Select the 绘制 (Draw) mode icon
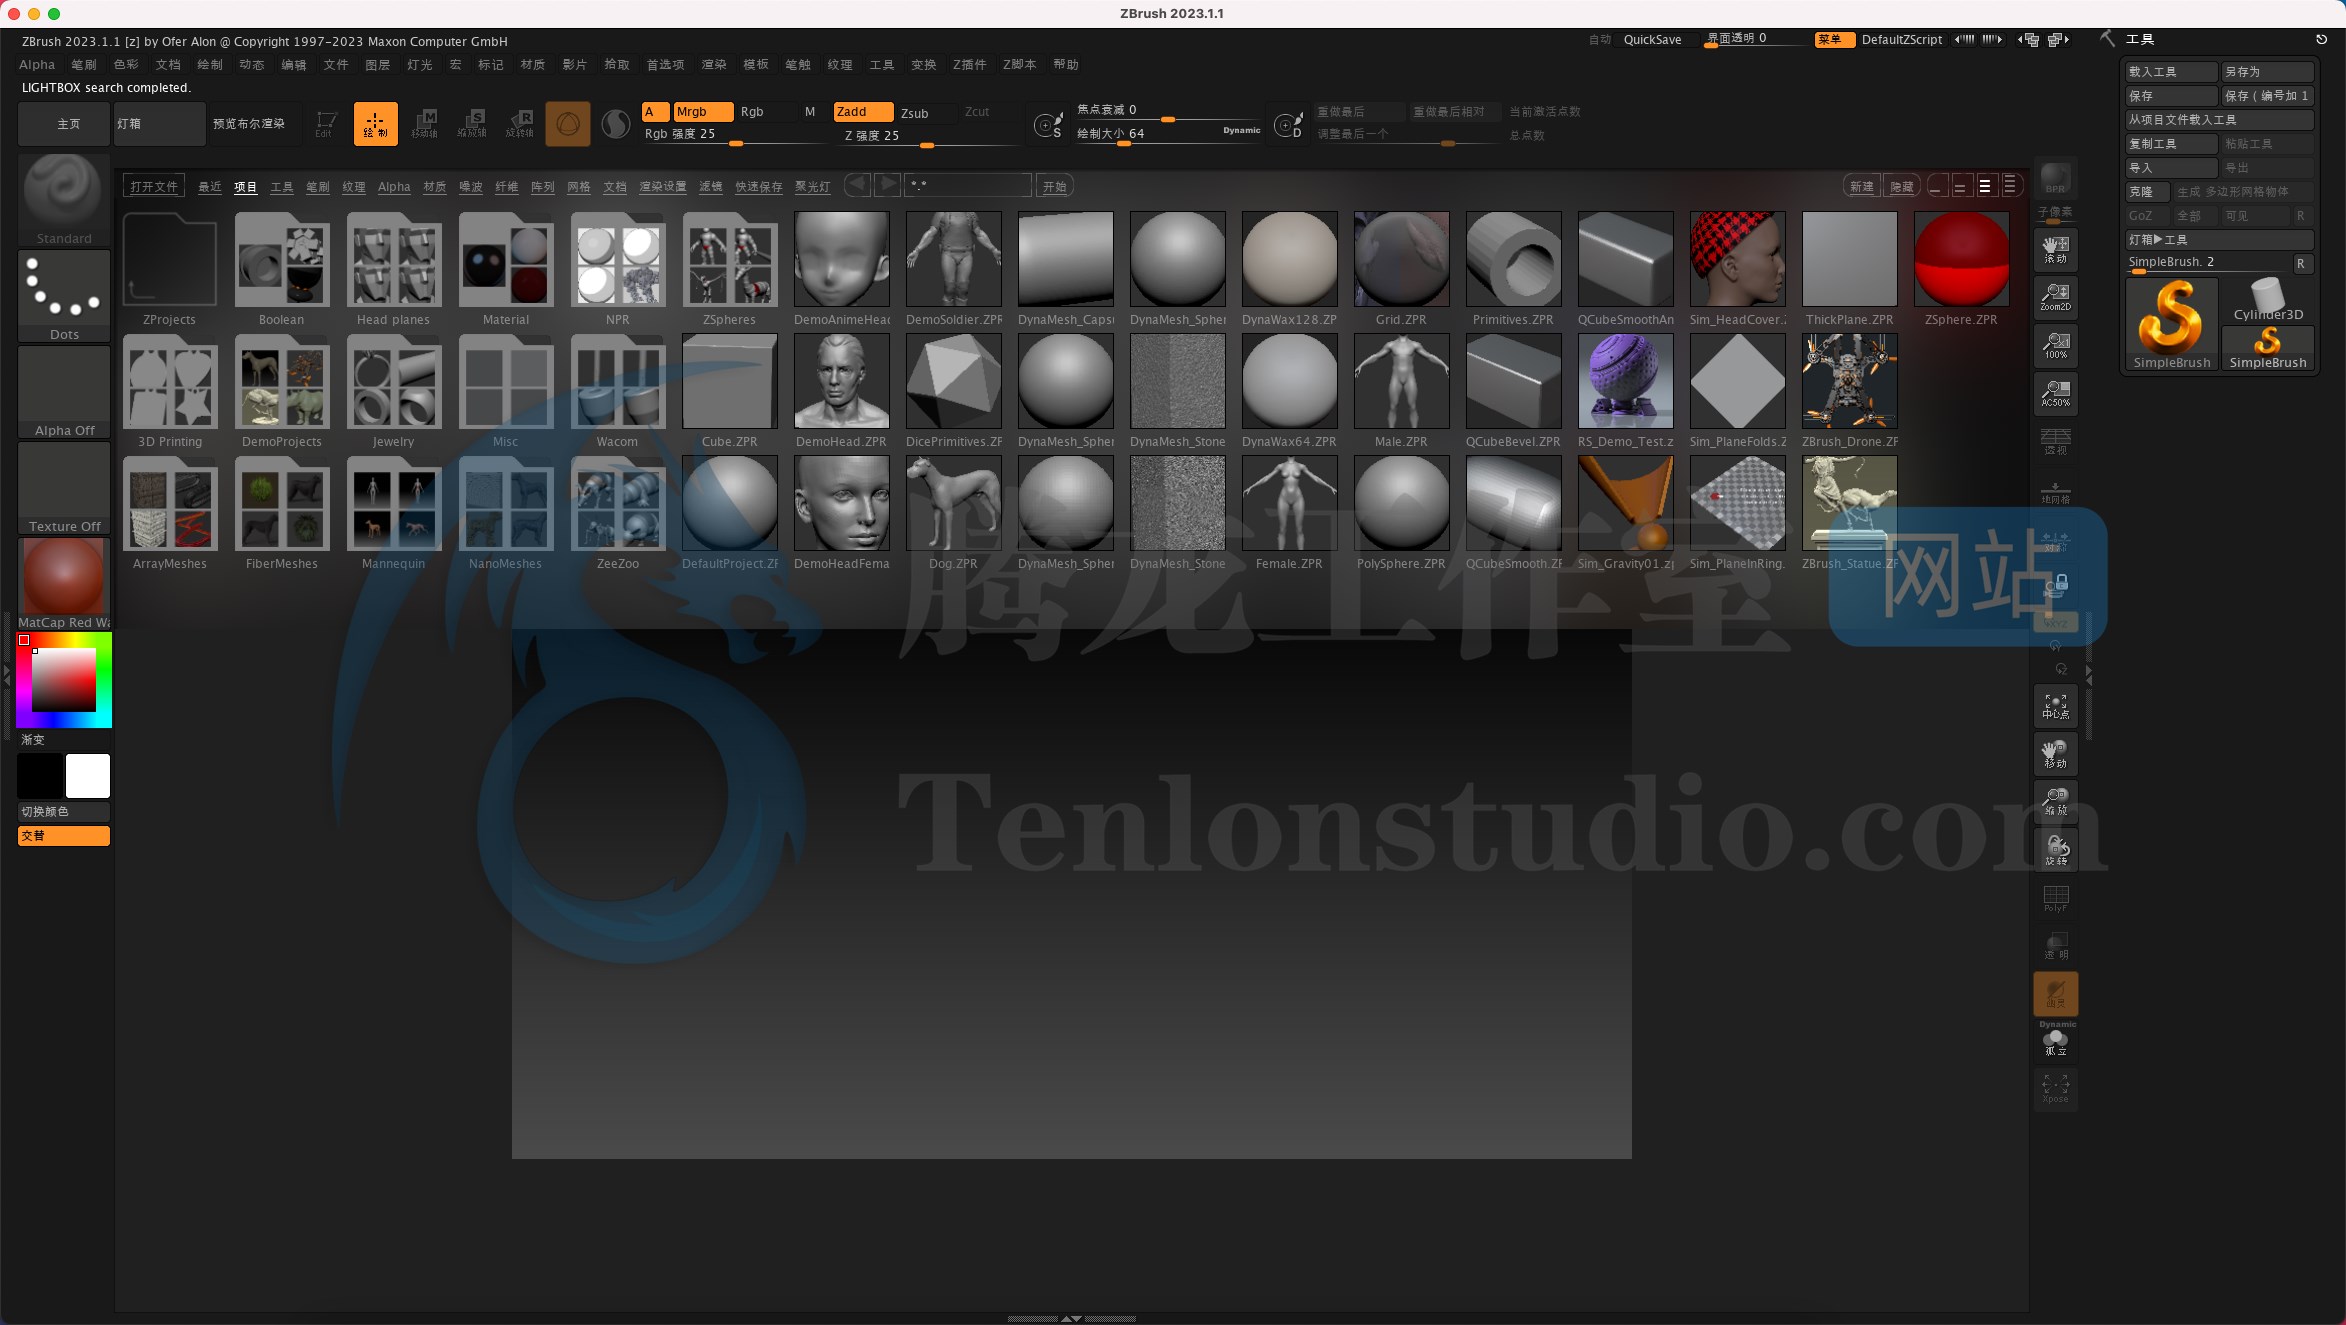Viewport: 2346px width, 1325px height. 375,124
